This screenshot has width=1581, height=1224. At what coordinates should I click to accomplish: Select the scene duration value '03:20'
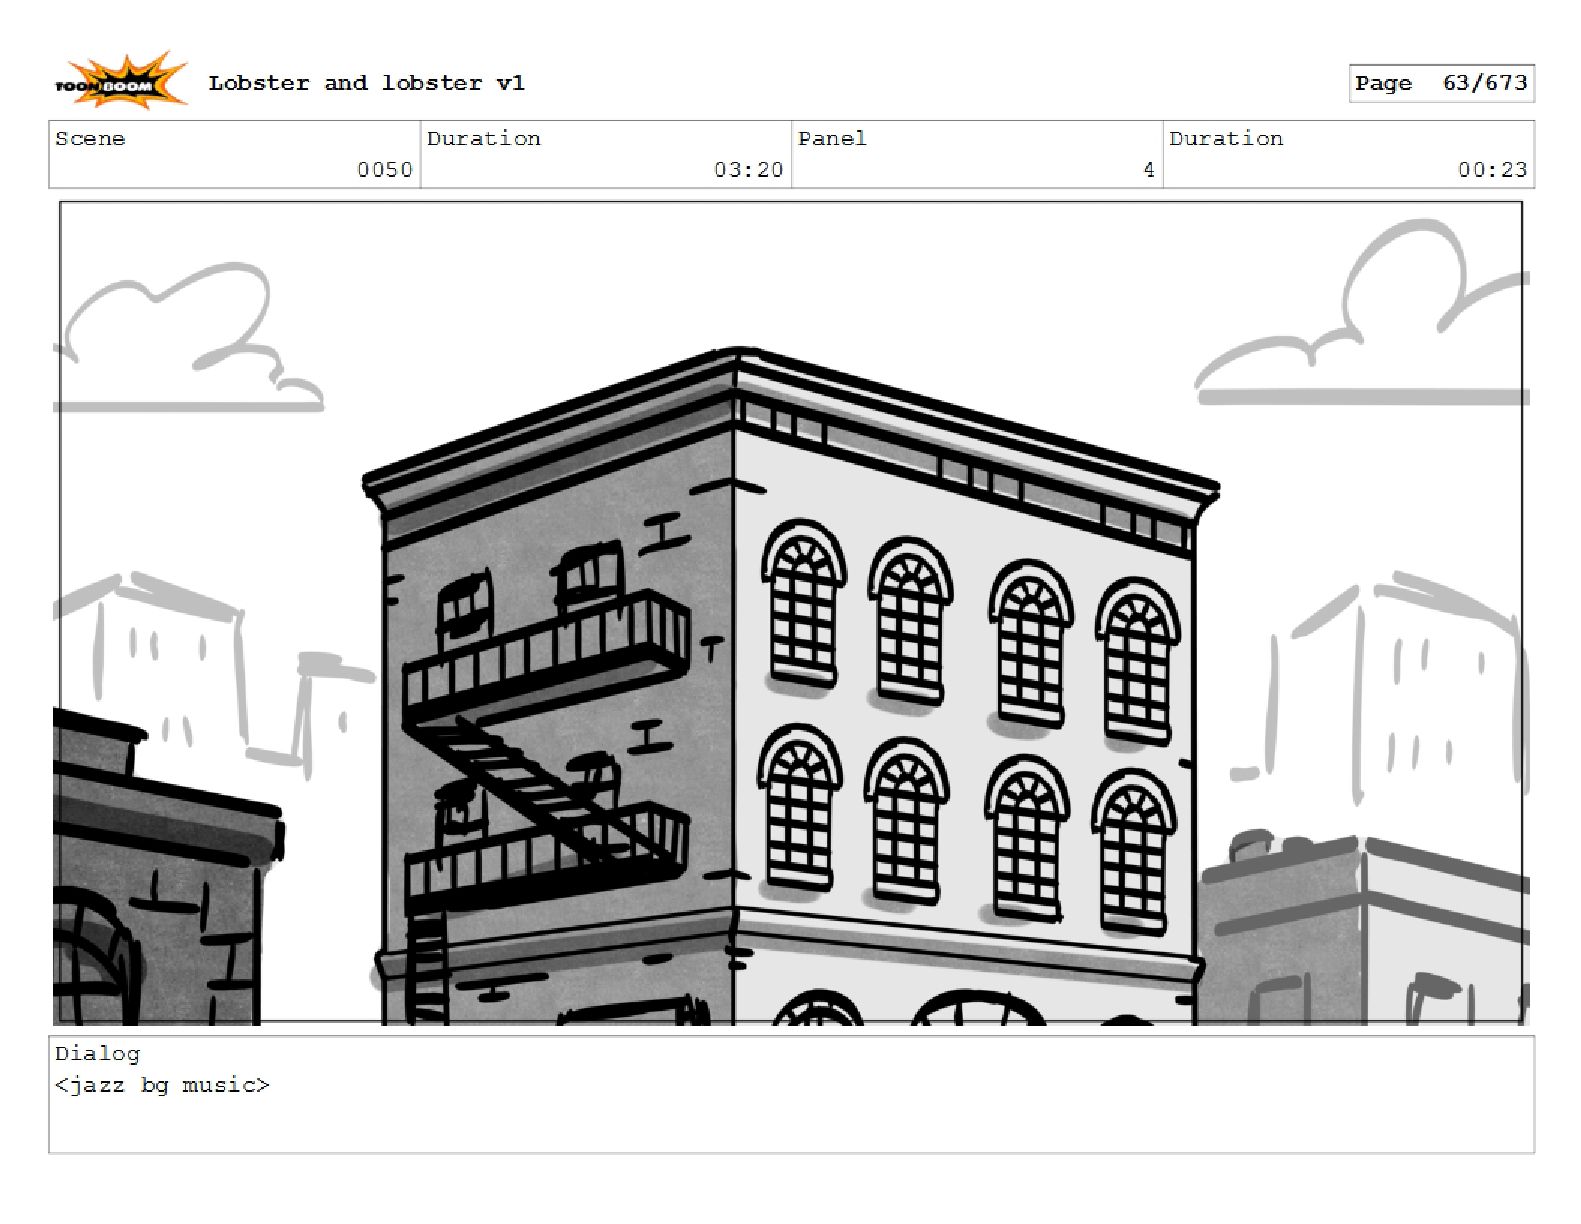point(749,170)
